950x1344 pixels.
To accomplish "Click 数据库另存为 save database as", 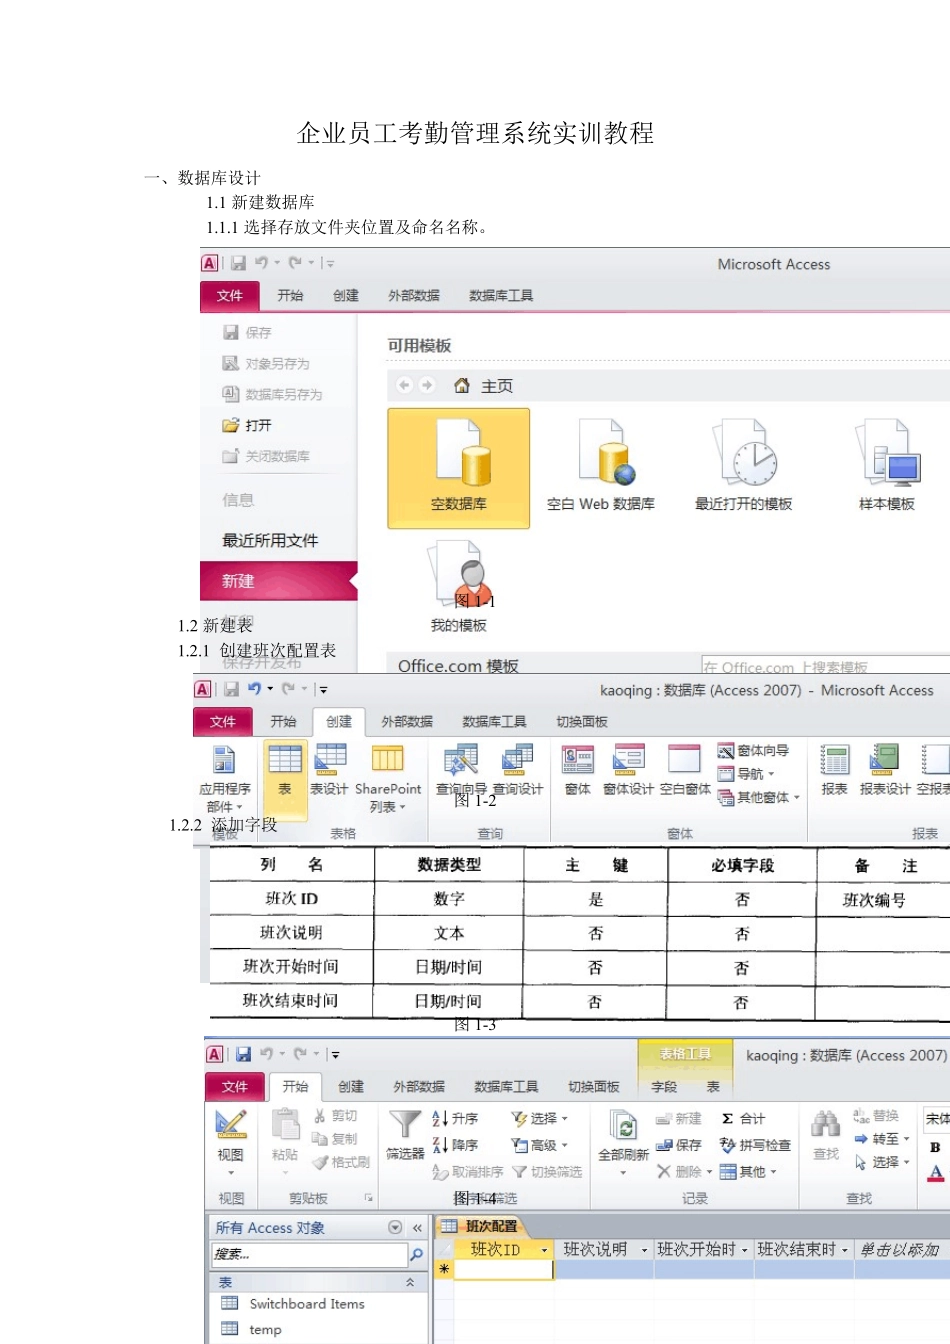I will [272, 394].
